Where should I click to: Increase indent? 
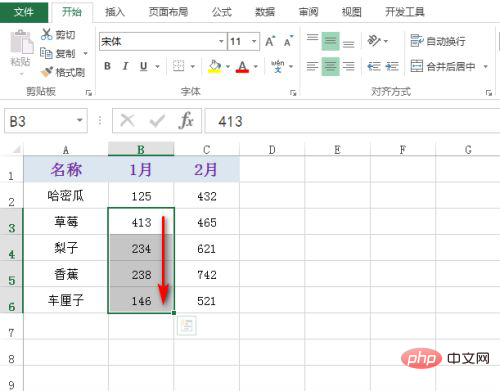click(x=392, y=66)
